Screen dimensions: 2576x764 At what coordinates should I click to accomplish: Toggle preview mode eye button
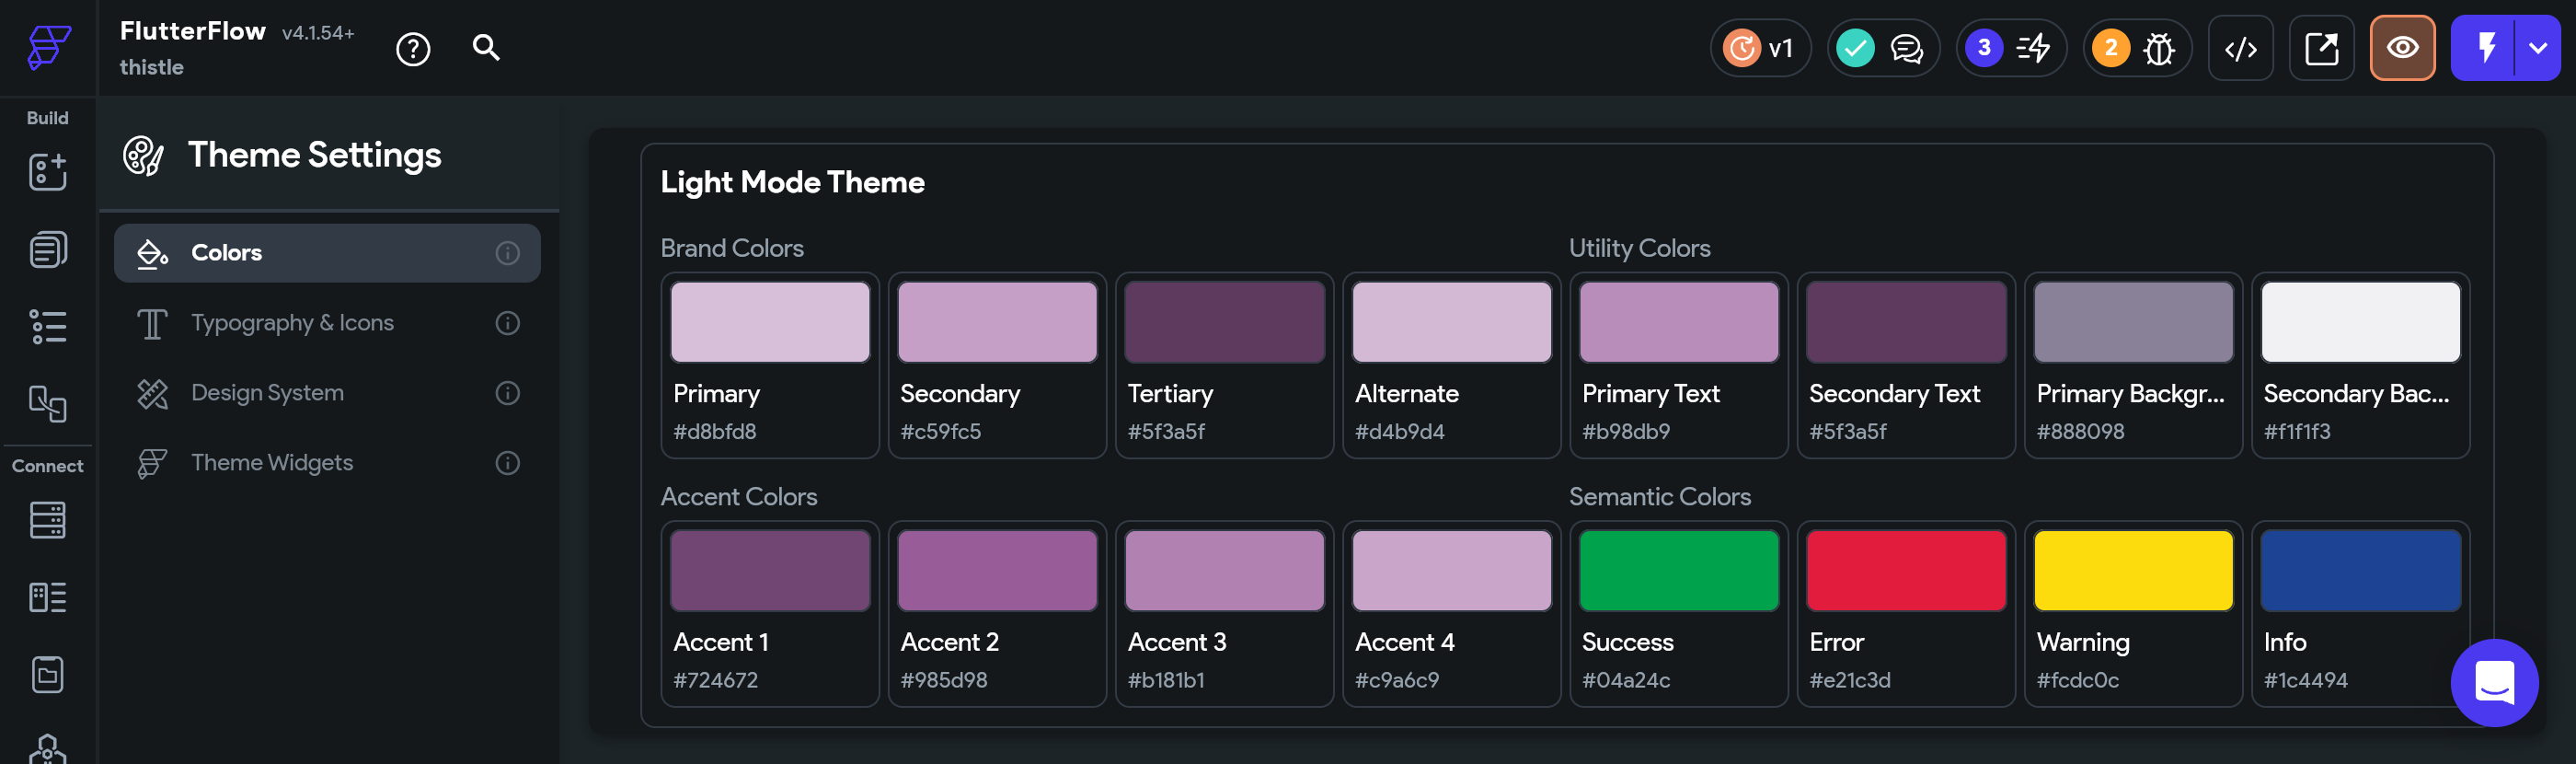(x=2402, y=48)
